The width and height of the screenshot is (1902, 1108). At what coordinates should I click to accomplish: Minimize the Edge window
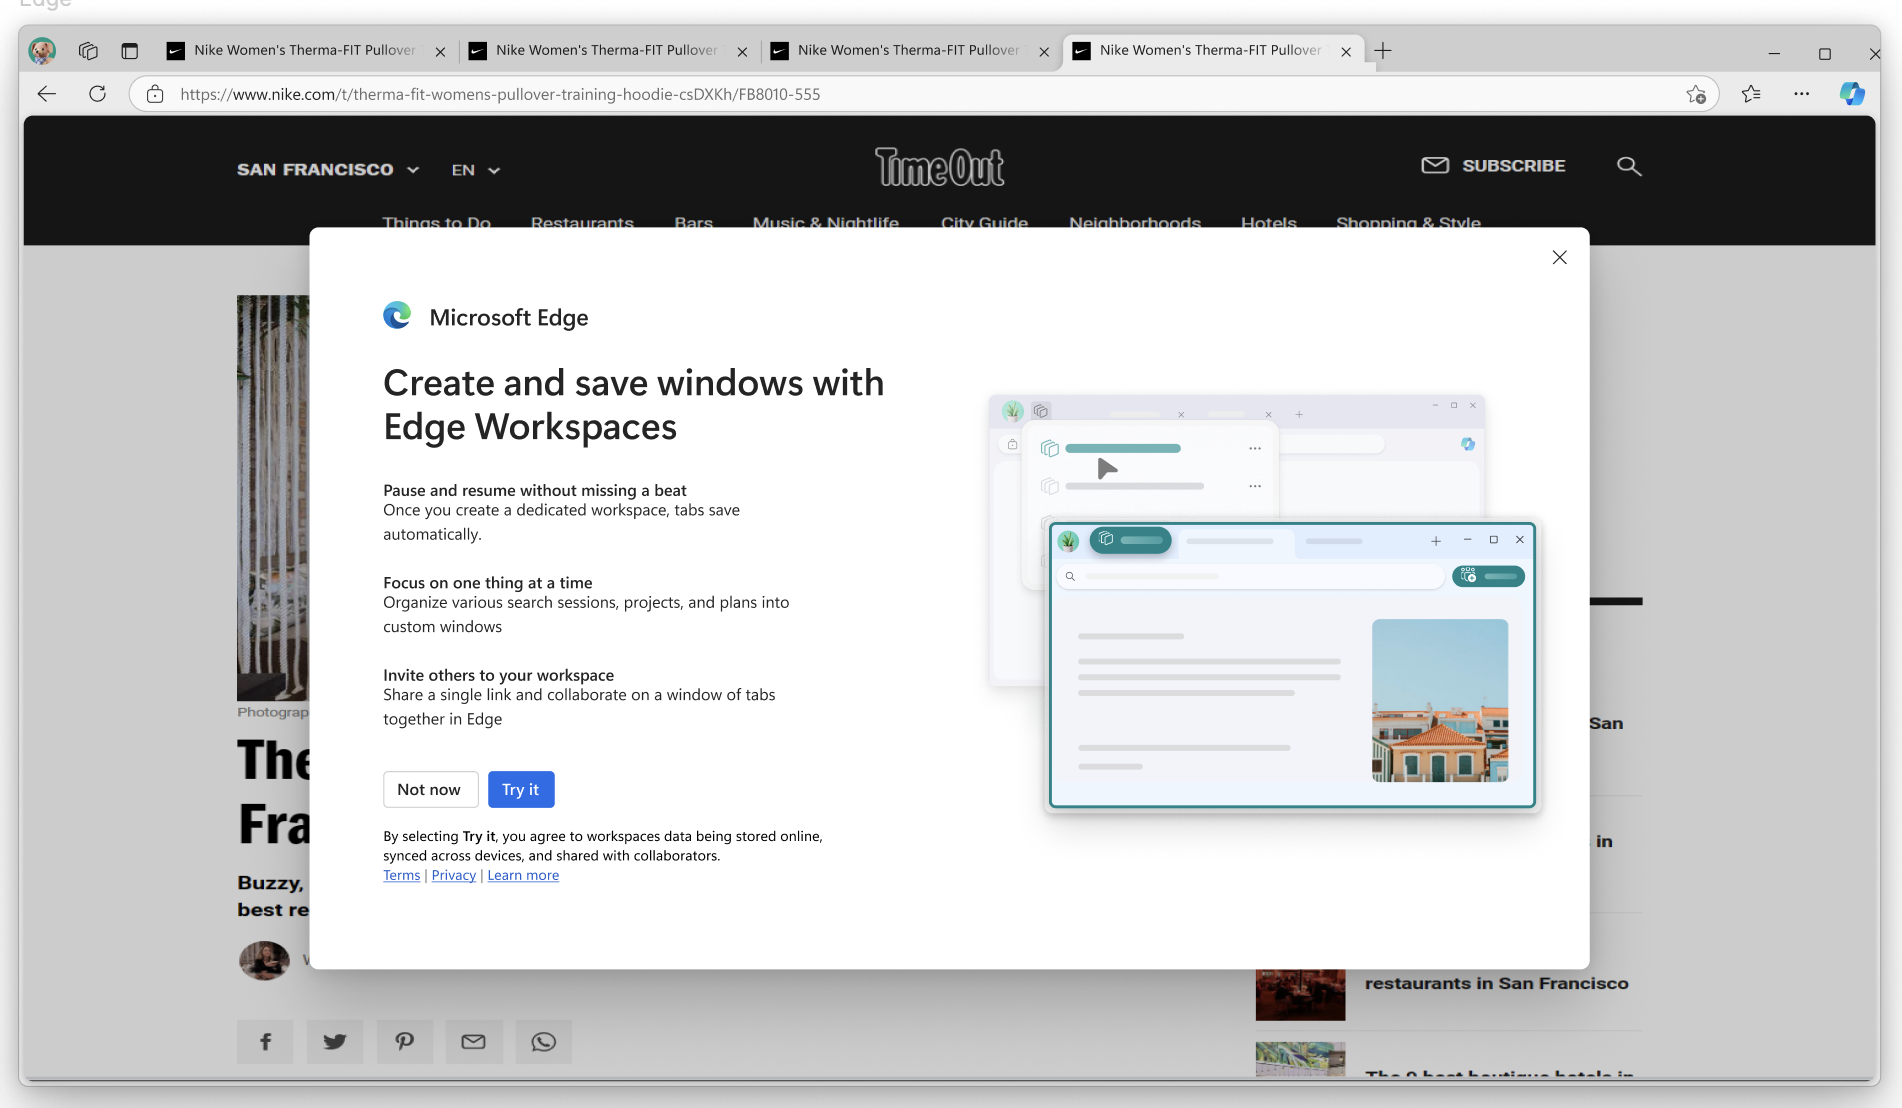point(1774,53)
